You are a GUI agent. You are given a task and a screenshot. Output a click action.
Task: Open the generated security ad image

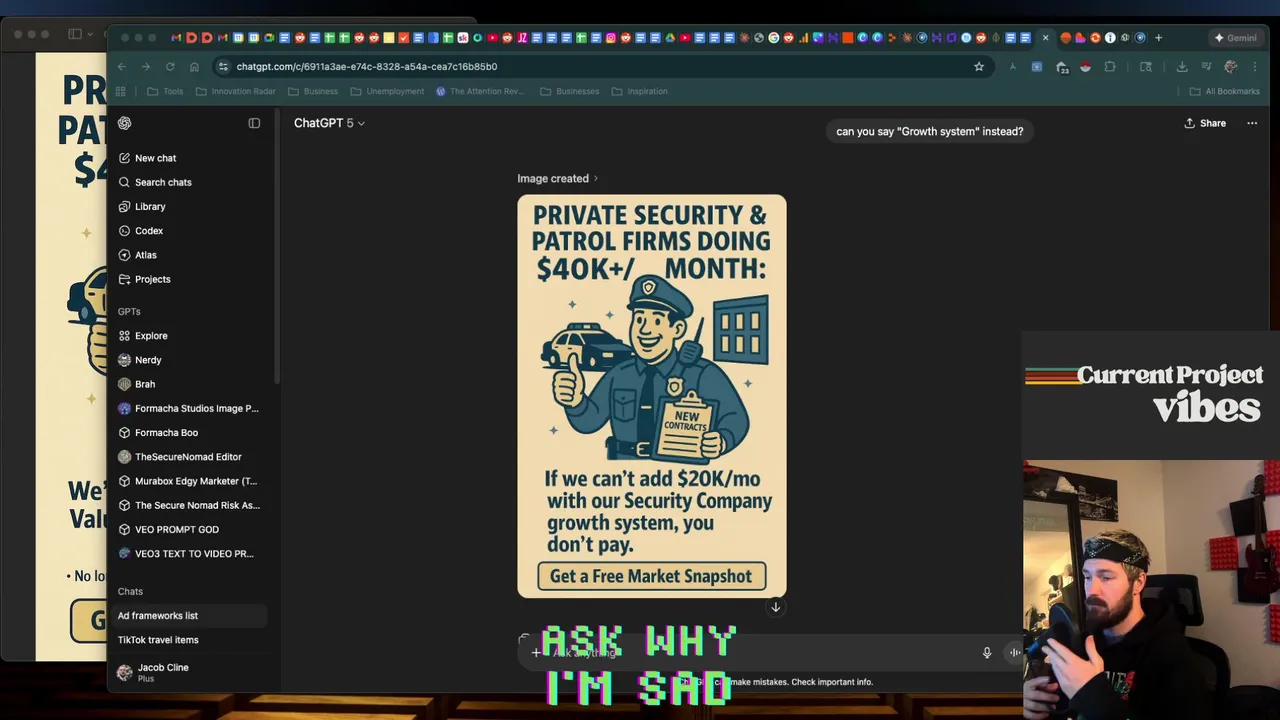pyautogui.click(x=652, y=396)
